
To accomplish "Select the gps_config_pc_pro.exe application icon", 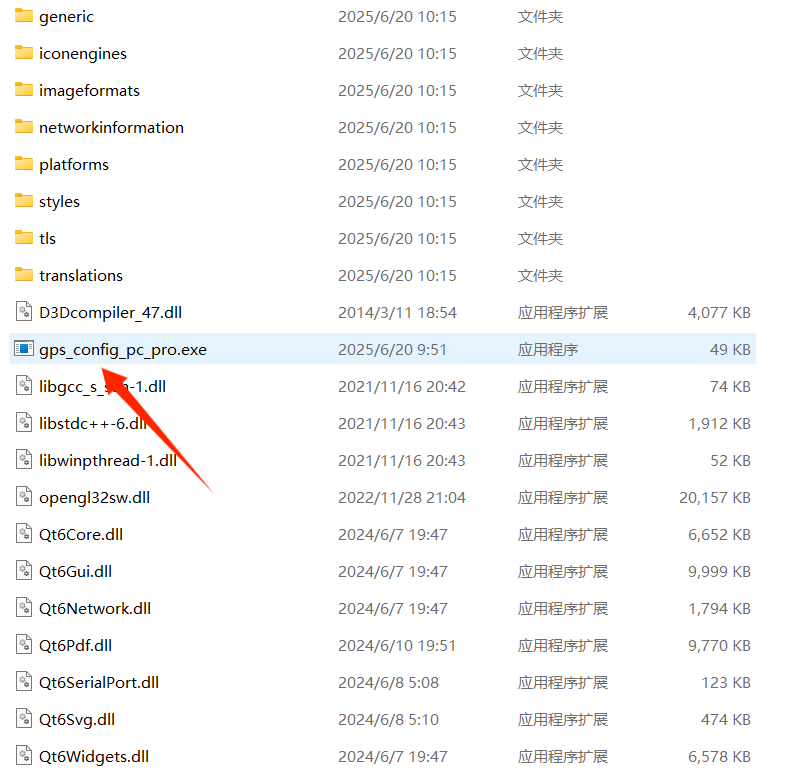I will point(24,349).
